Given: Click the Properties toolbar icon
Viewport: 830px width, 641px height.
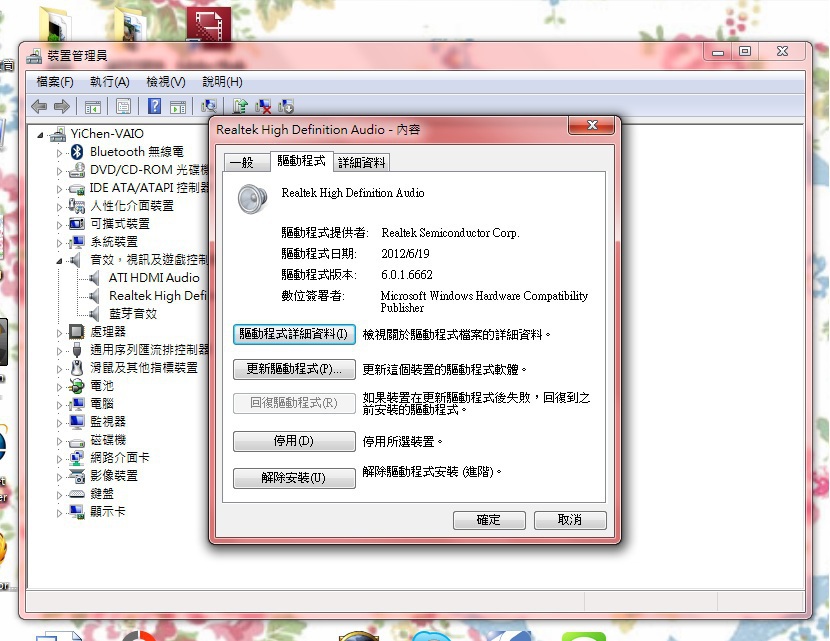Looking at the screenshot, I should pos(123,106).
